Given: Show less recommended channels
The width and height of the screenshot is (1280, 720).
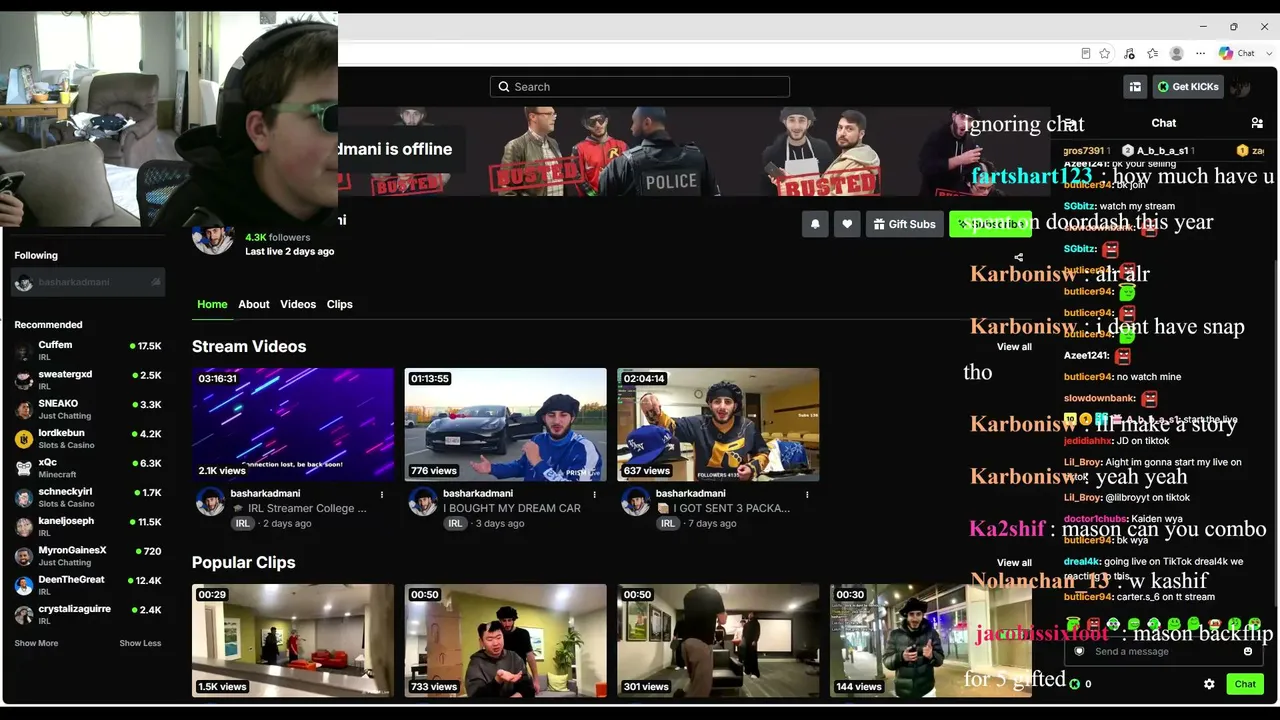Looking at the screenshot, I should pyautogui.click(x=140, y=643).
